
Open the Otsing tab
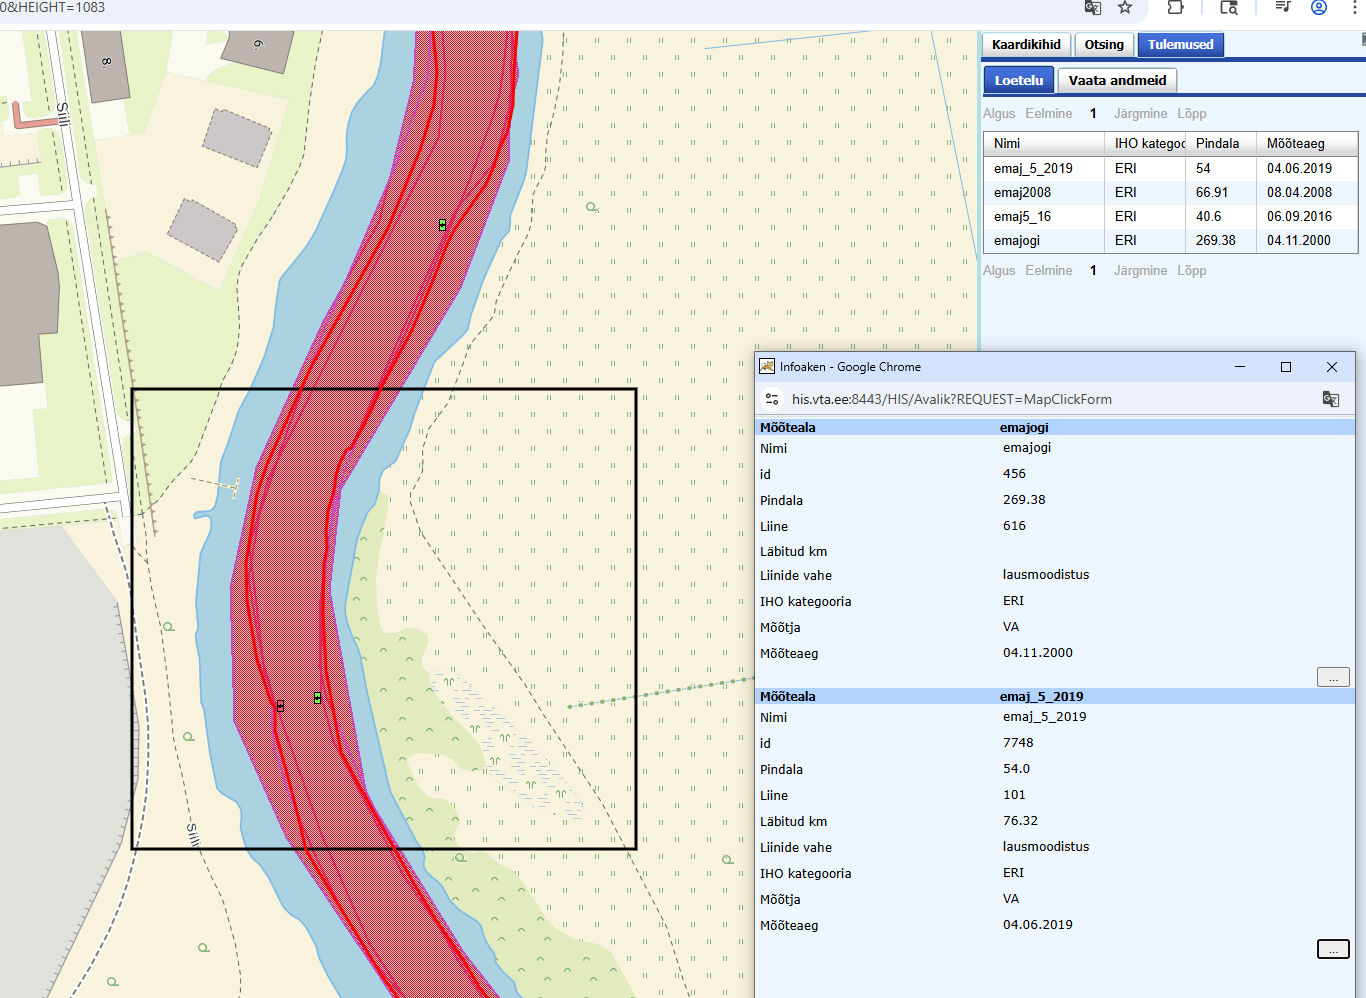click(1104, 45)
